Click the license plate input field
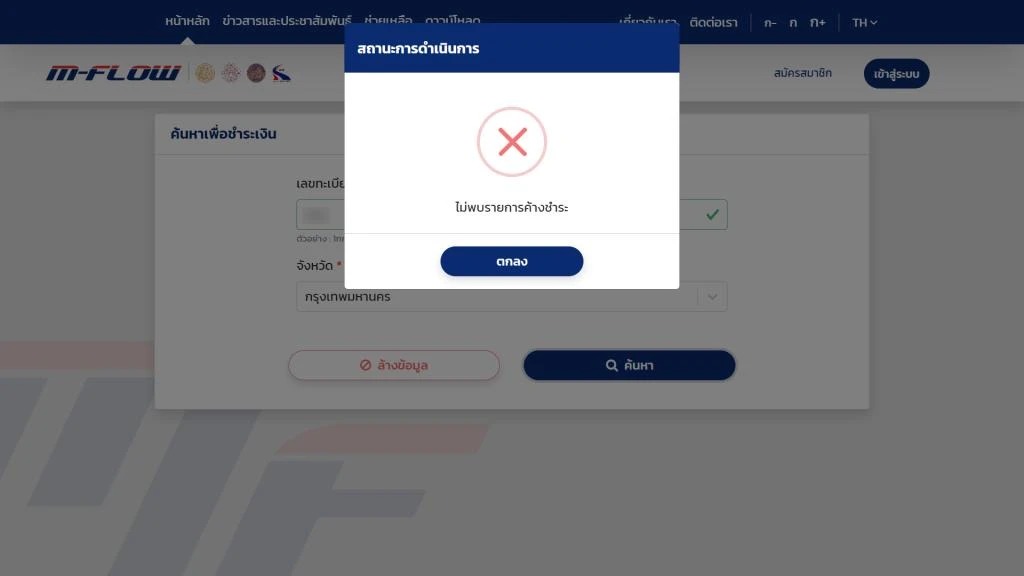This screenshot has width=1024, height=576. tap(512, 214)
